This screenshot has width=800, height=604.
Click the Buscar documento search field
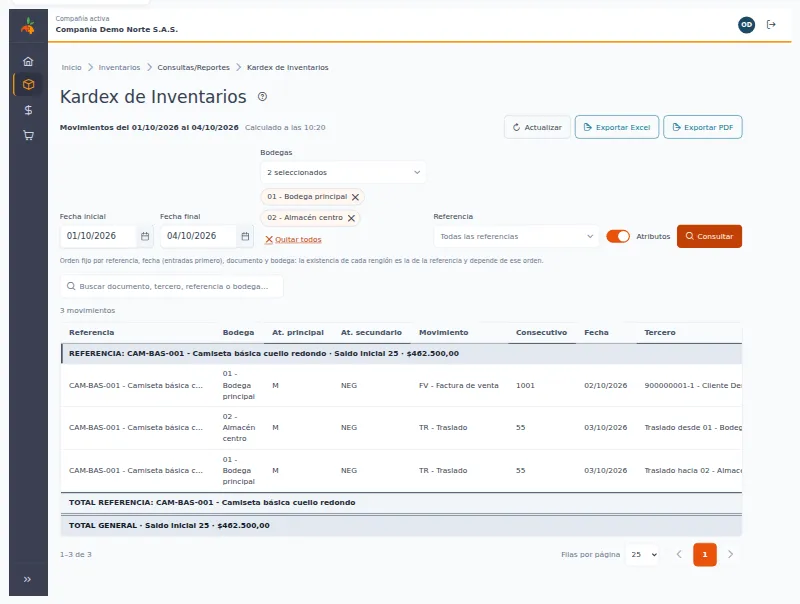[171, 286]
